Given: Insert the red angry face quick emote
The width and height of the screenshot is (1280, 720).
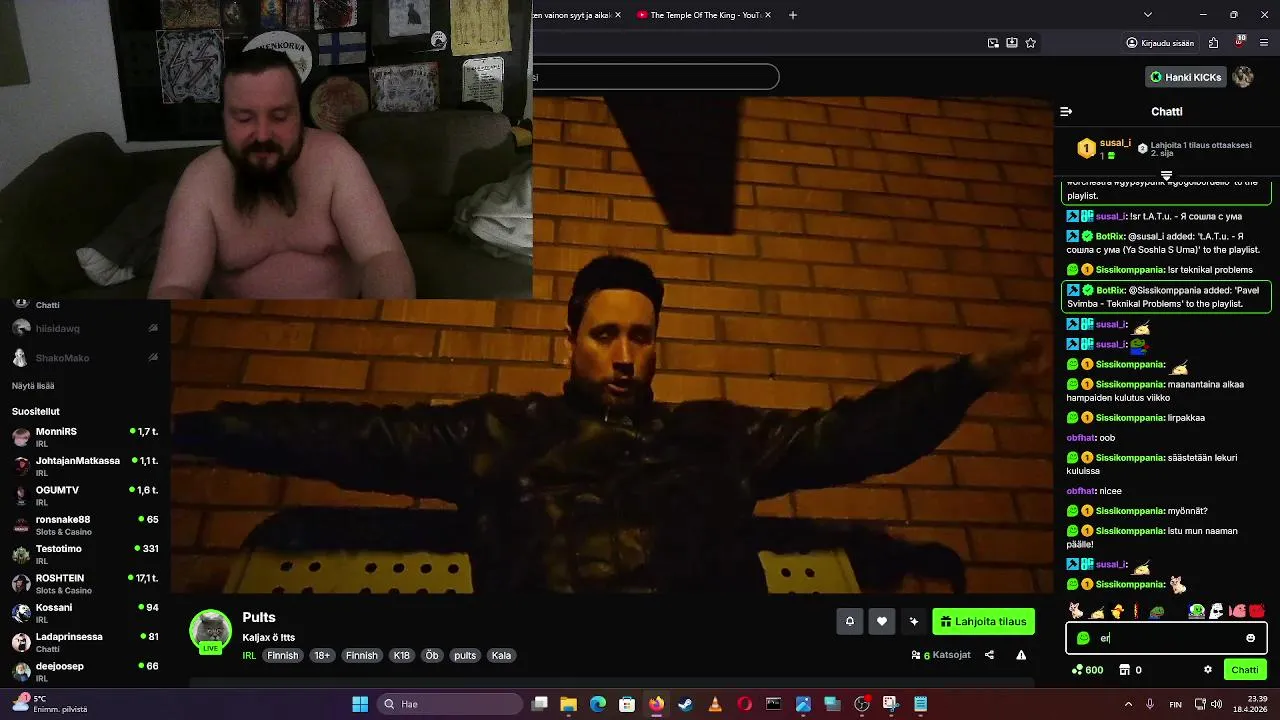Looking at the screenshot, I should pos(1257,611).
